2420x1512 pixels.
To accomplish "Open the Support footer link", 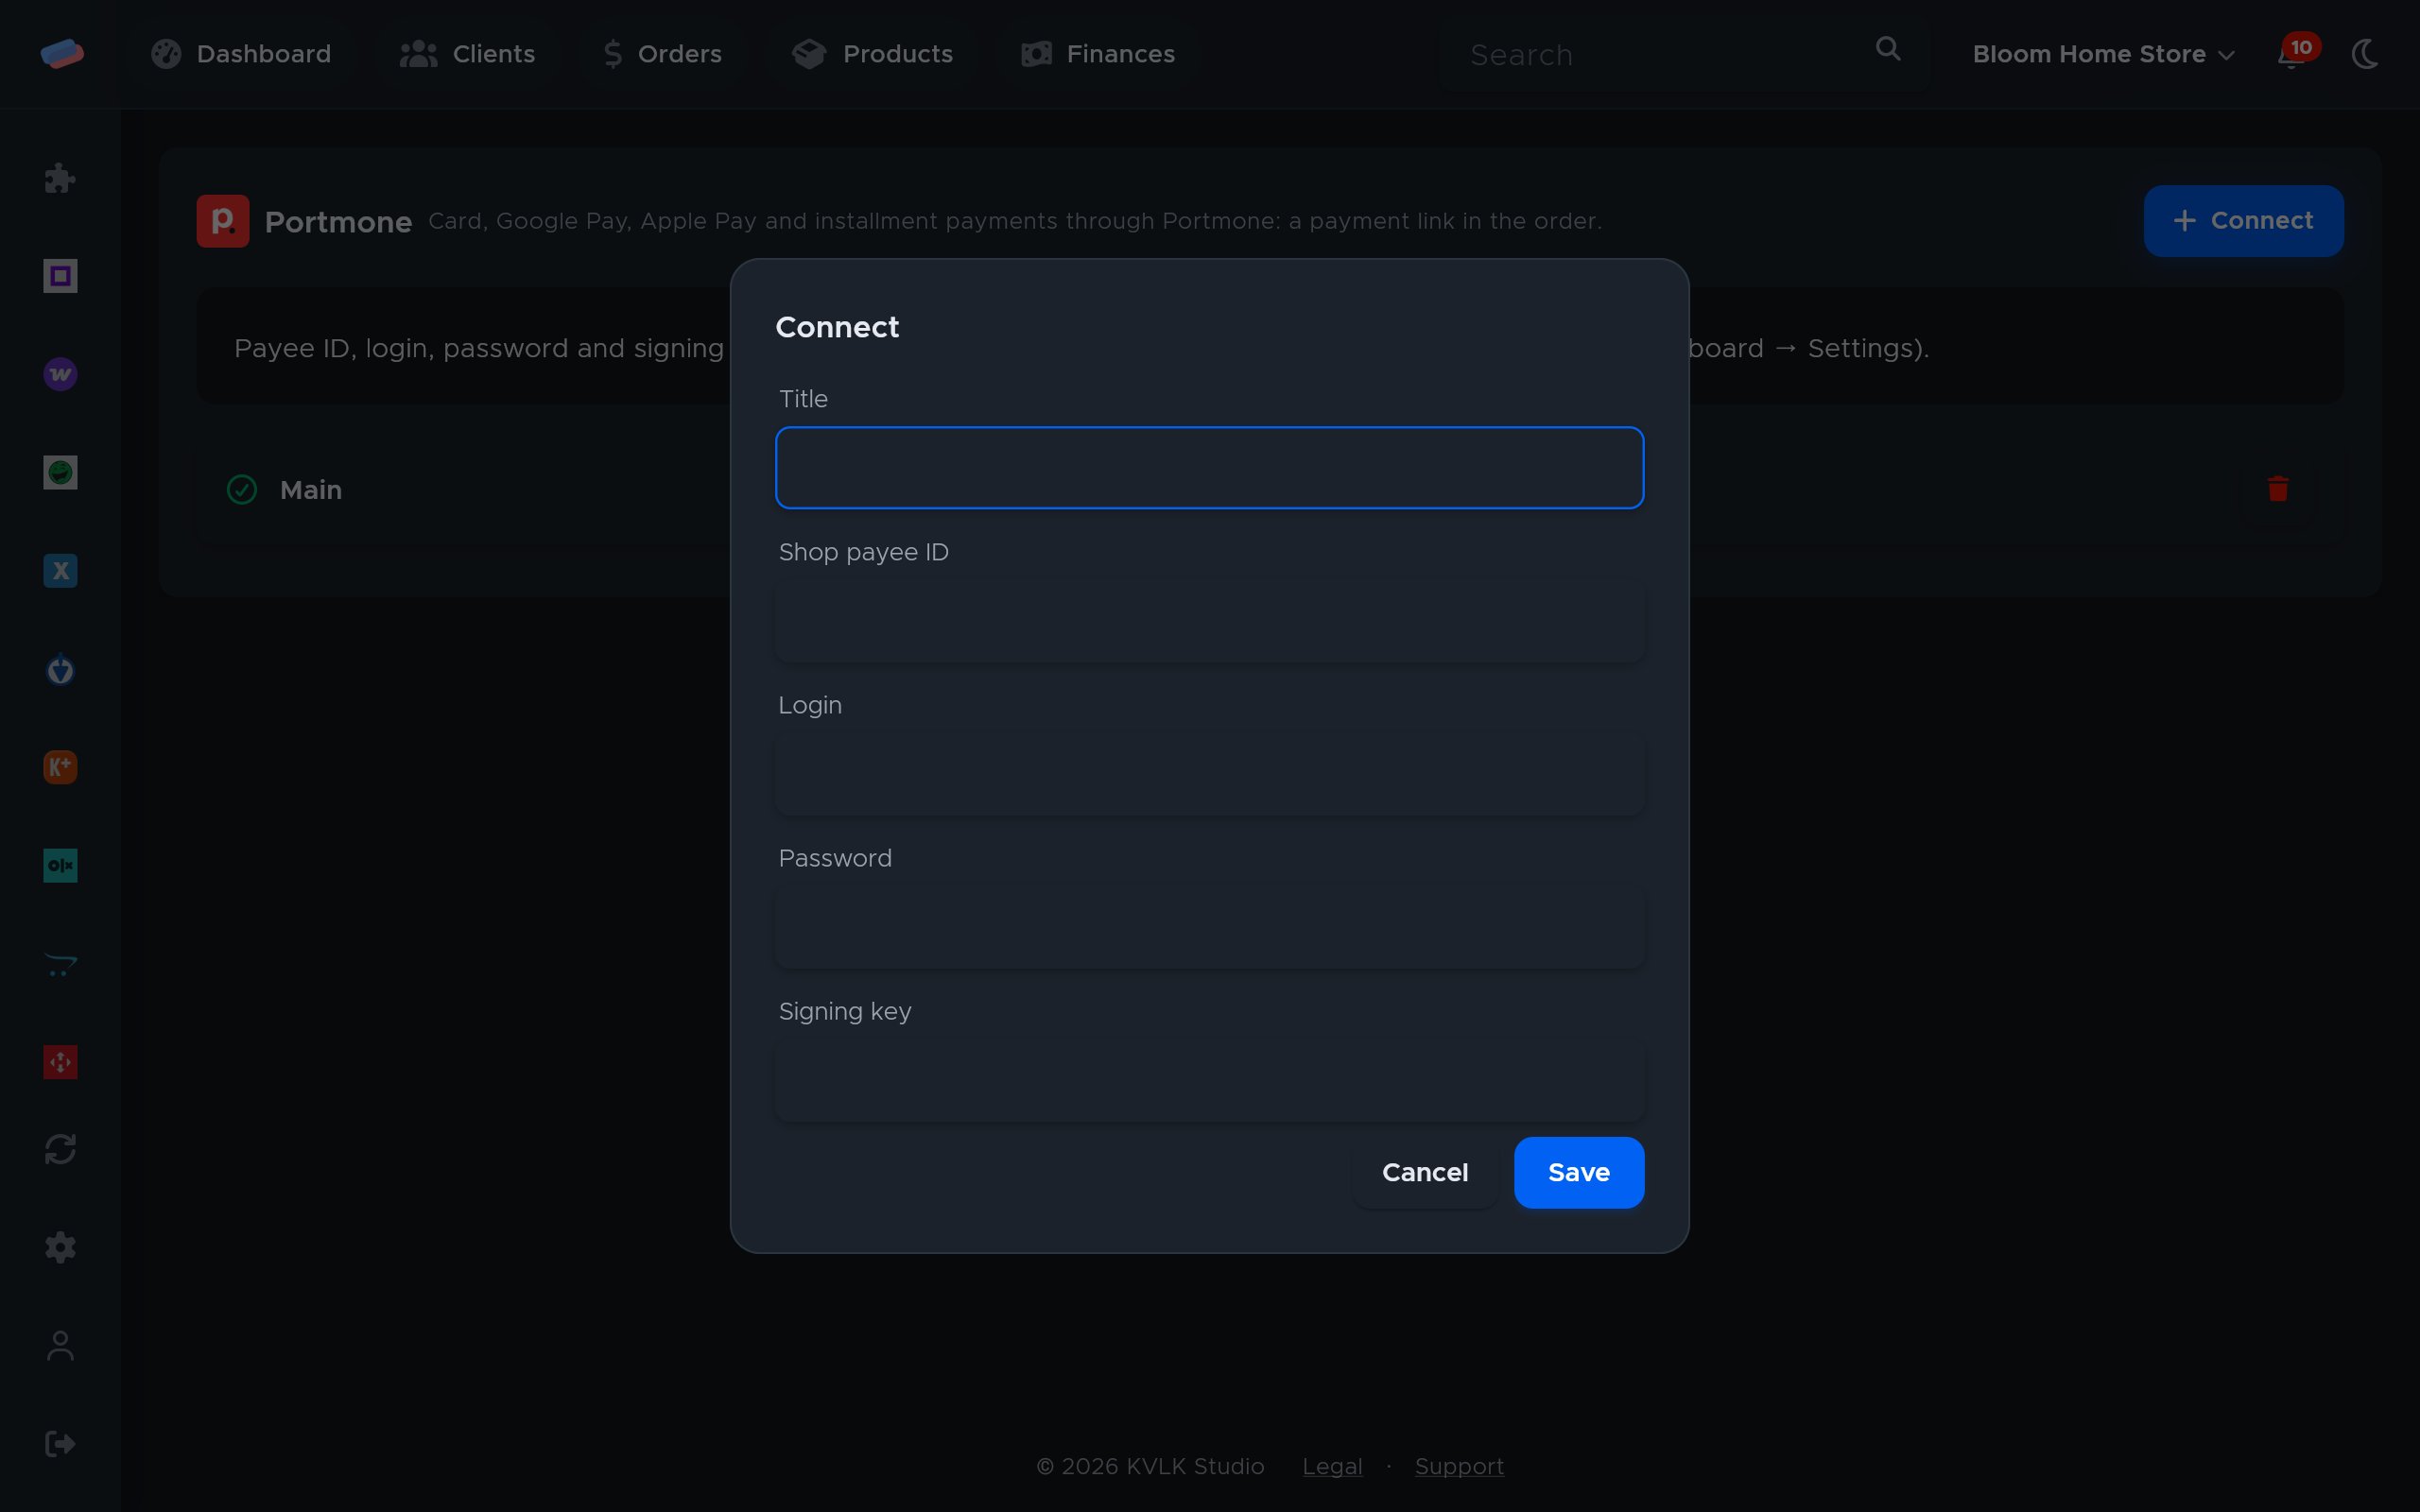I will pos(1459,1467).
